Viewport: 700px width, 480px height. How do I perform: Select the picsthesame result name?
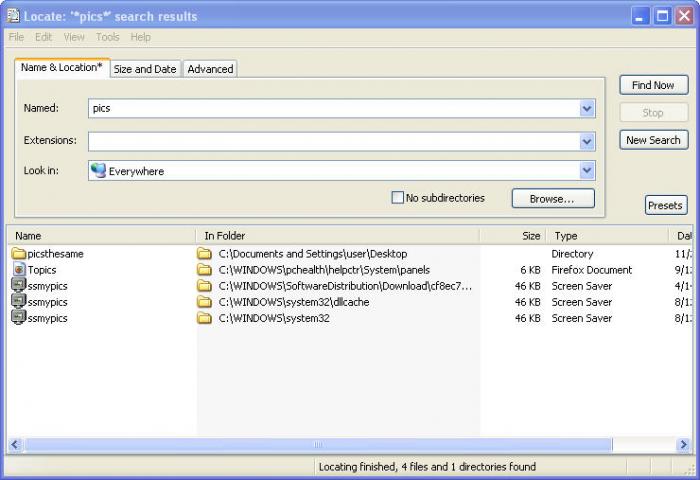(55, 254)
